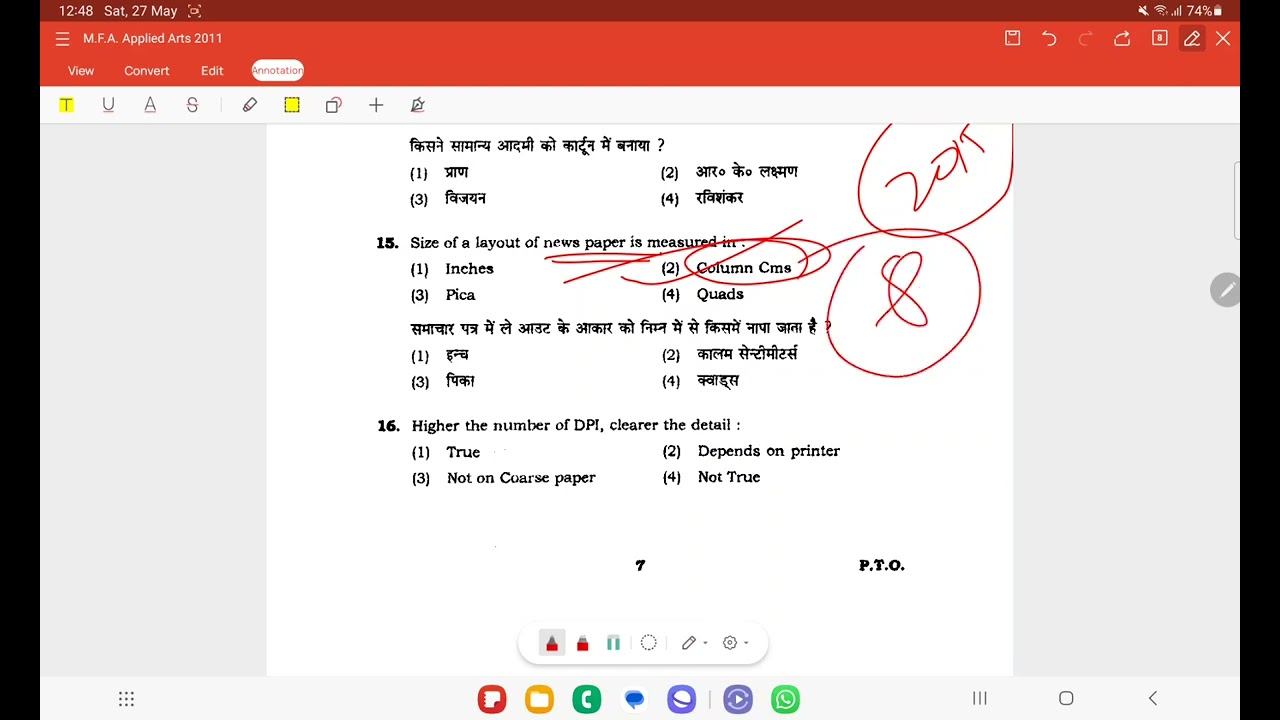Viewport: 1280px width, 720px height.
Task: Toggle the pen edit mode icon
Action: pyautogui.click(x=1192, y=38)
